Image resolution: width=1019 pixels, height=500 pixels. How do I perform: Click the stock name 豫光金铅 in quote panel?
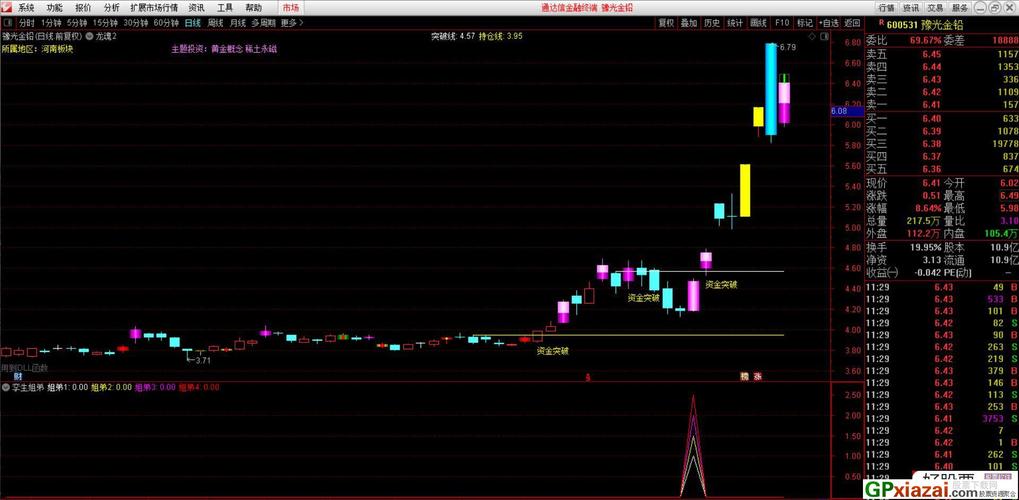941,25
